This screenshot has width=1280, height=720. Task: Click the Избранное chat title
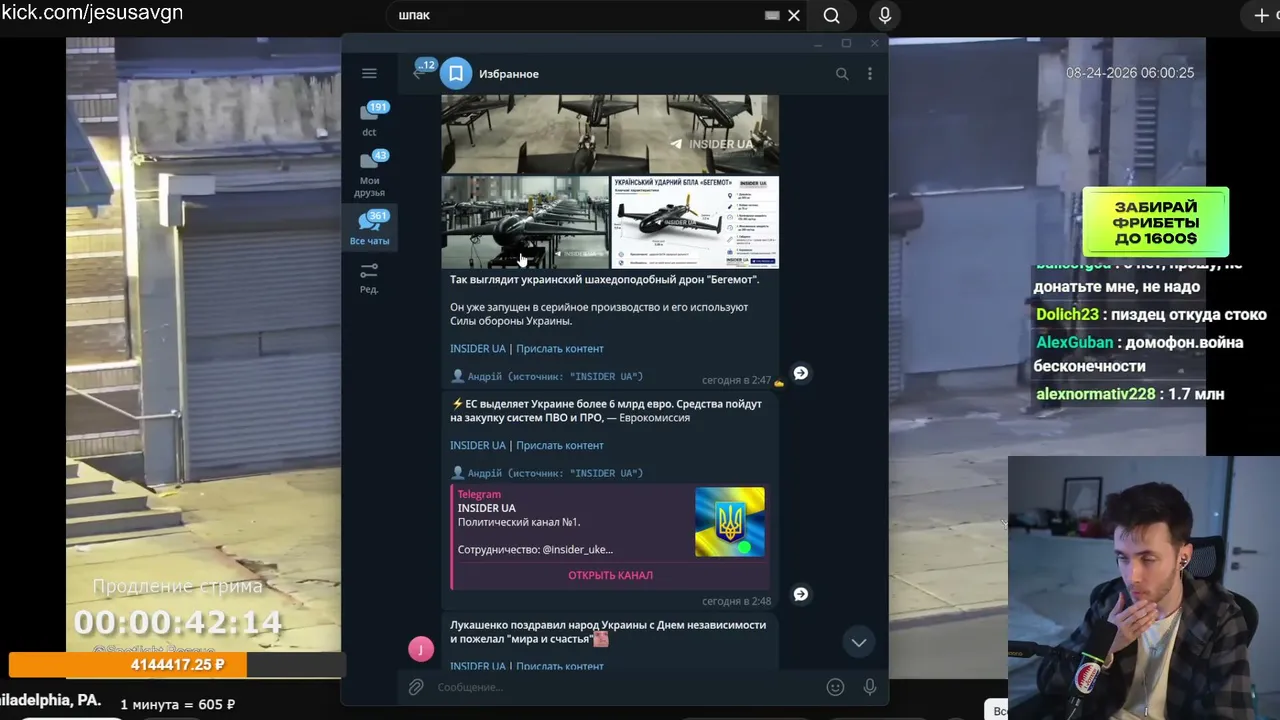509,74
